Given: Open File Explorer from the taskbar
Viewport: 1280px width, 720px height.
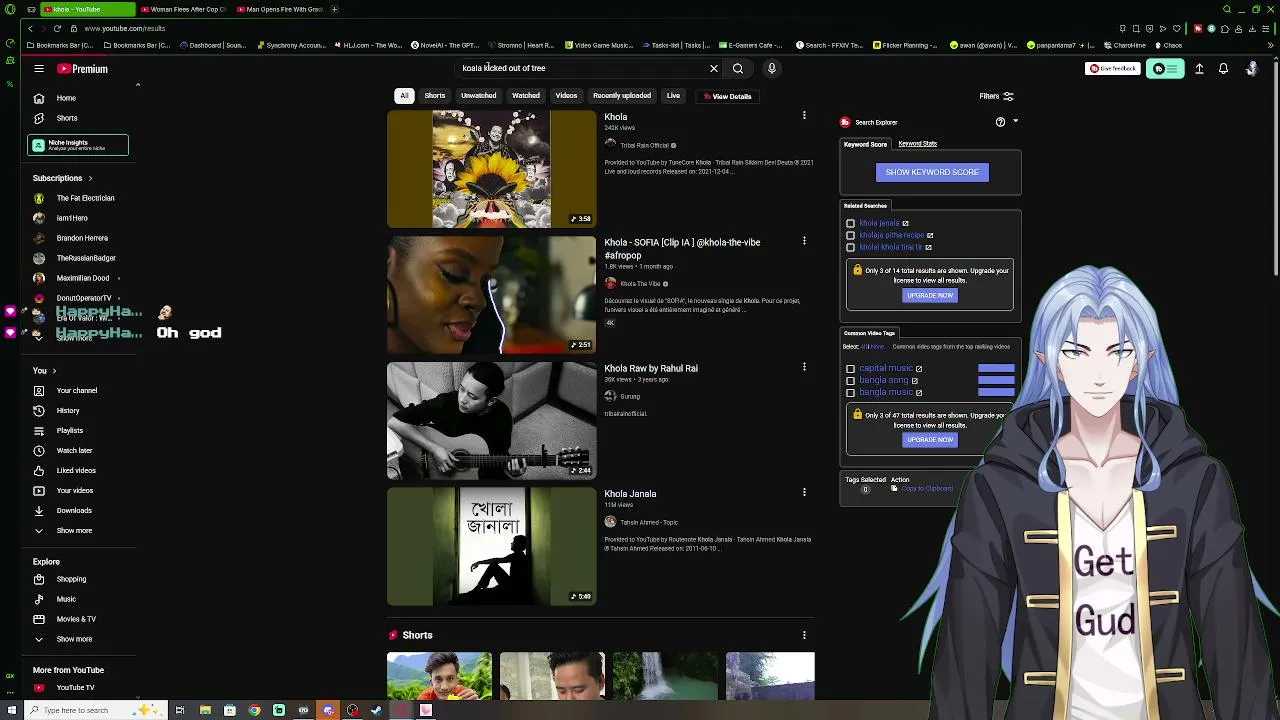Looking at the screenshot, I should pos(205,710).
